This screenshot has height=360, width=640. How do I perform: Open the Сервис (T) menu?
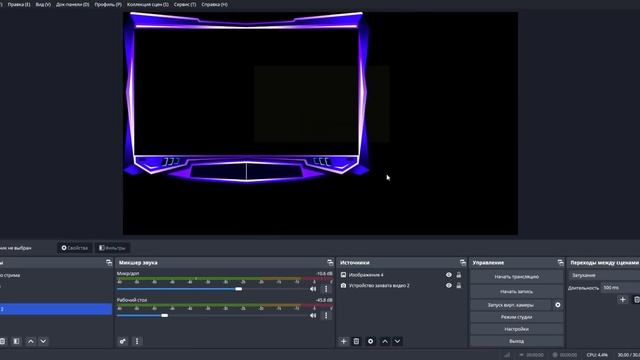[x=184, y=4]
